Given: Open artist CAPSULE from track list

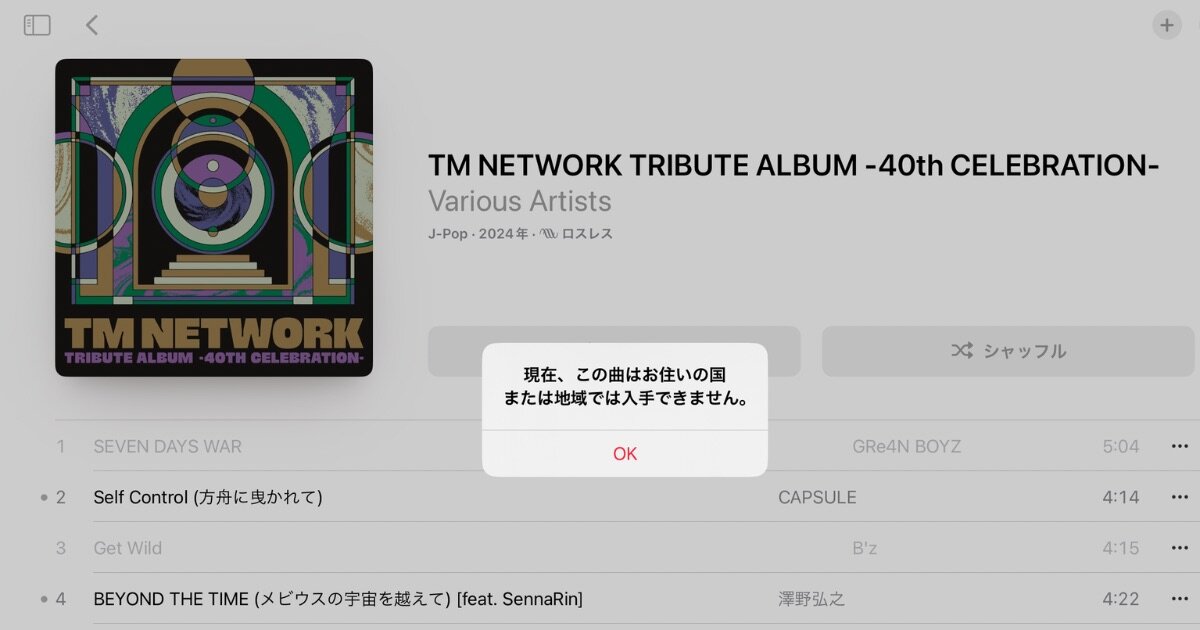Looking at the screenshot, I should [817, 497].
